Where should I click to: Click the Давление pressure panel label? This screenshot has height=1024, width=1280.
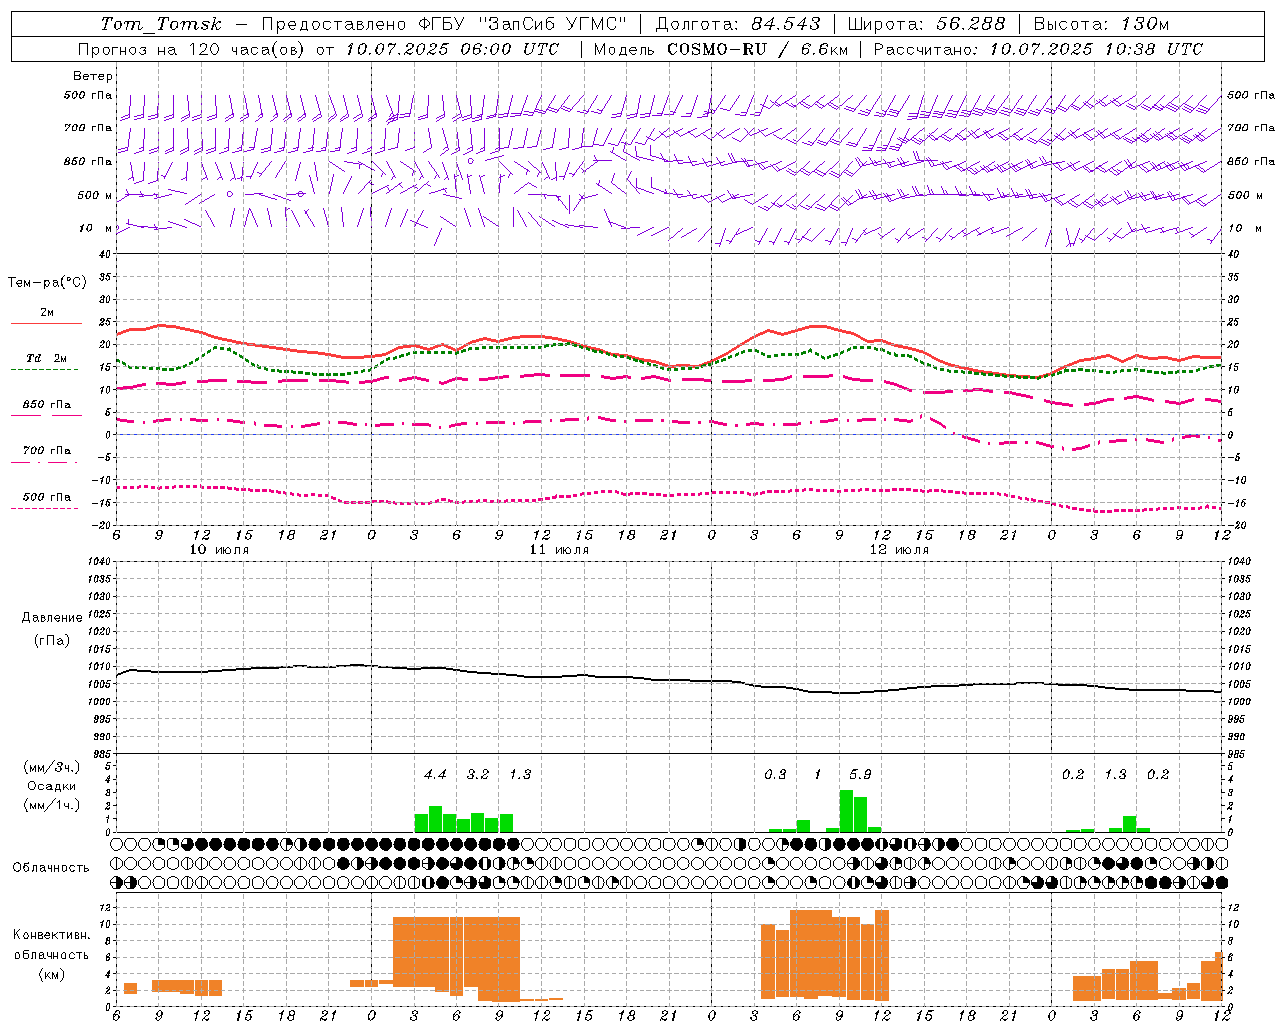click(52, 618)
